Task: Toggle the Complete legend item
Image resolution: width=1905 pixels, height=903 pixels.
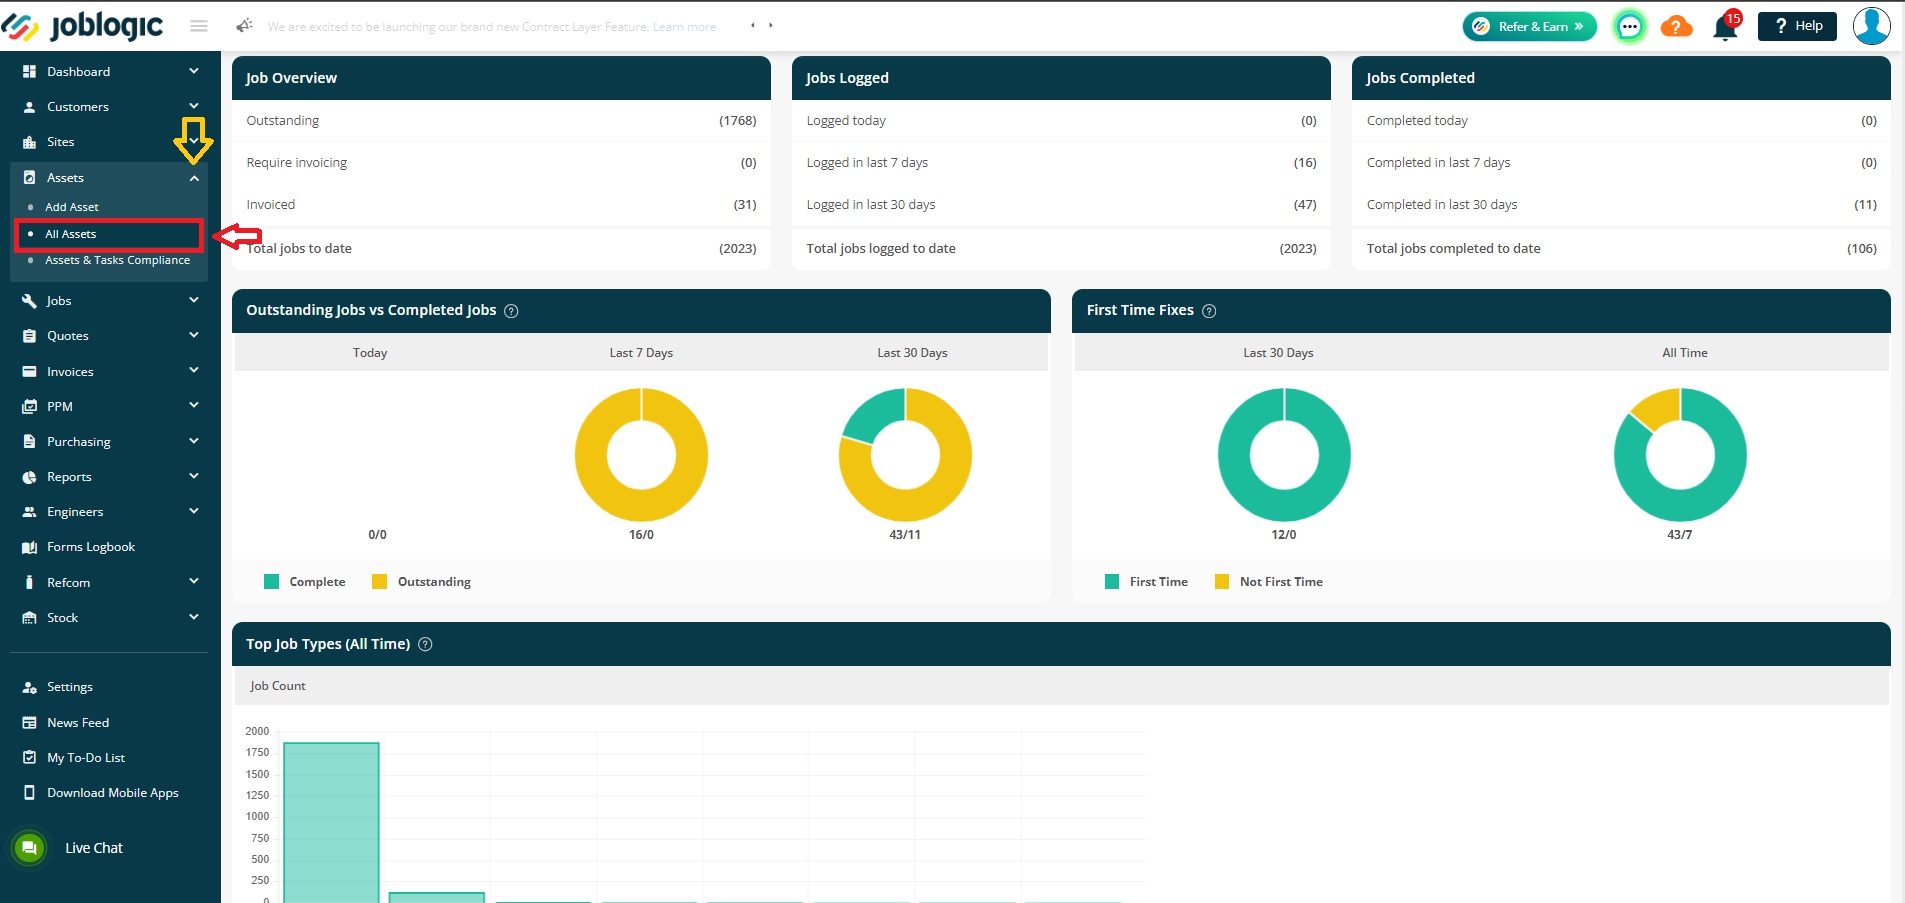Action: tap(304, 582)
